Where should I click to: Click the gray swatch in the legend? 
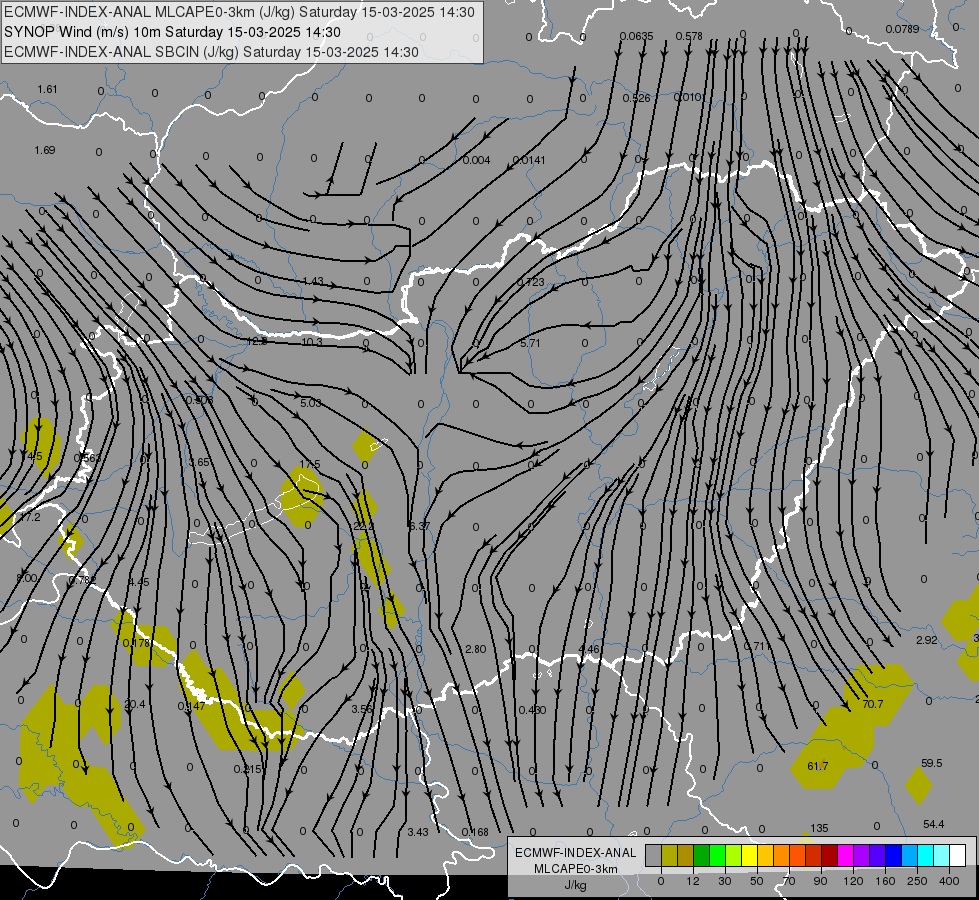click(x=653, y=856)
